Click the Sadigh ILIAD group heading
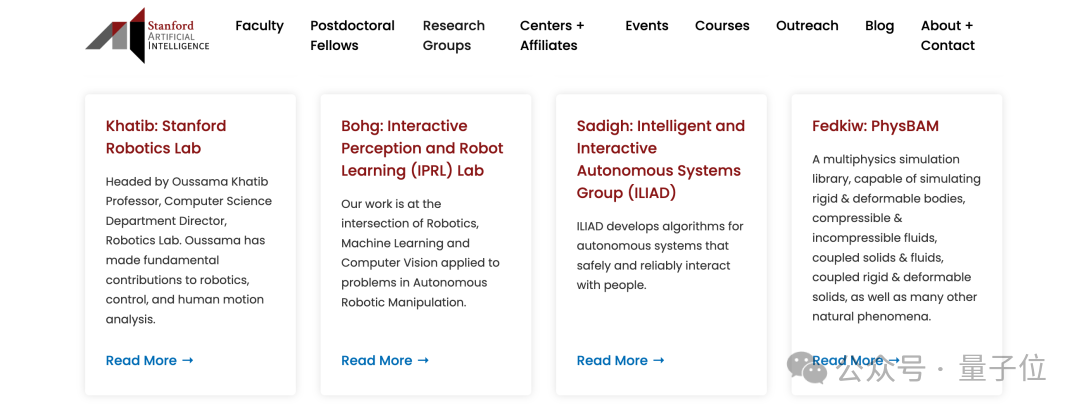 click(x=660, y=159)
